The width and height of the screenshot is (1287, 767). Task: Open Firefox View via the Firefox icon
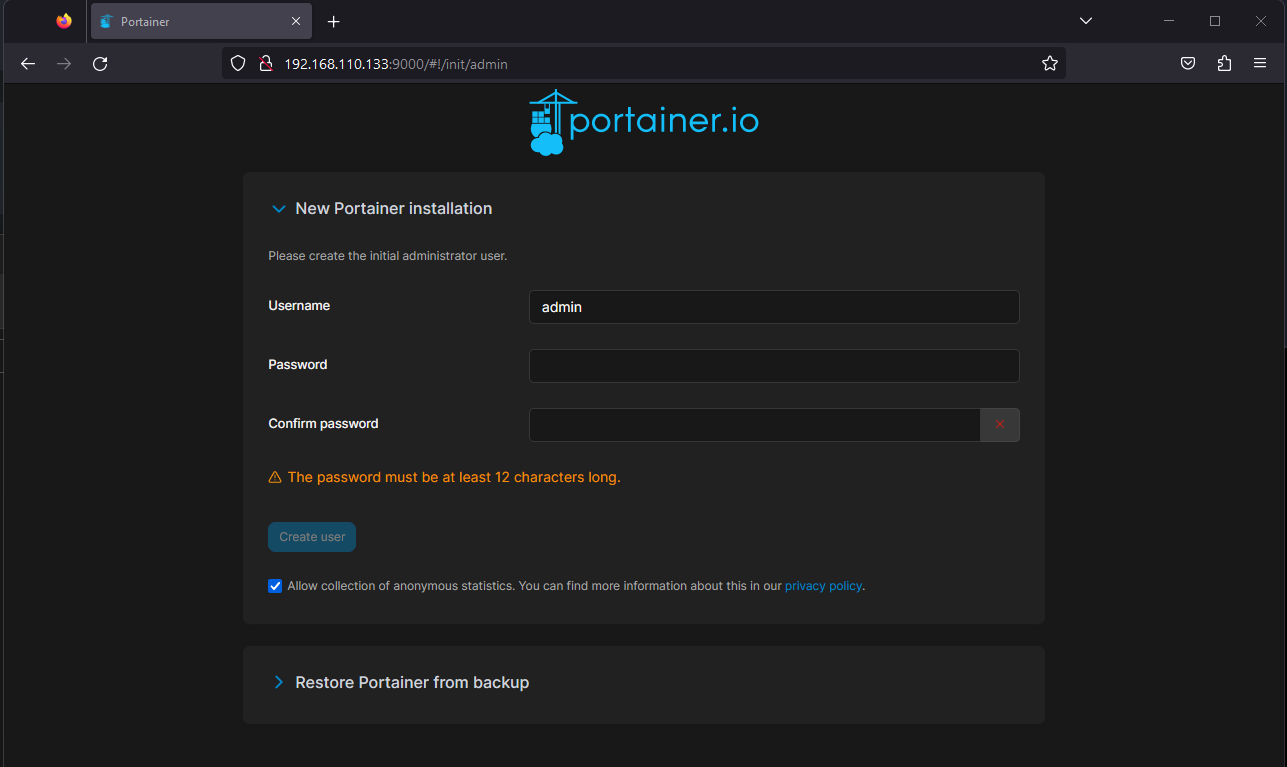pos(64,21)
